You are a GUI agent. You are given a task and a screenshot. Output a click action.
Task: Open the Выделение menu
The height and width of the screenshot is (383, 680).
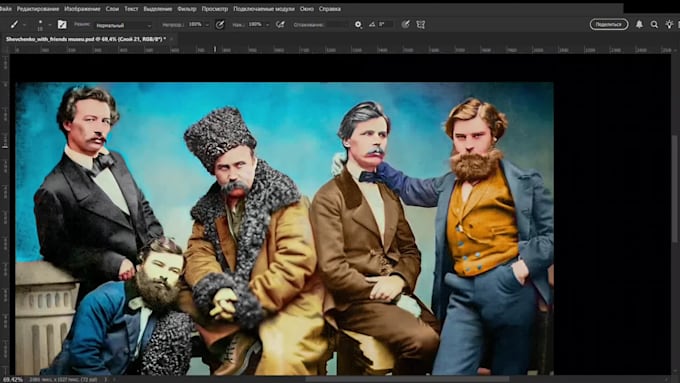(x=158, y=9)
